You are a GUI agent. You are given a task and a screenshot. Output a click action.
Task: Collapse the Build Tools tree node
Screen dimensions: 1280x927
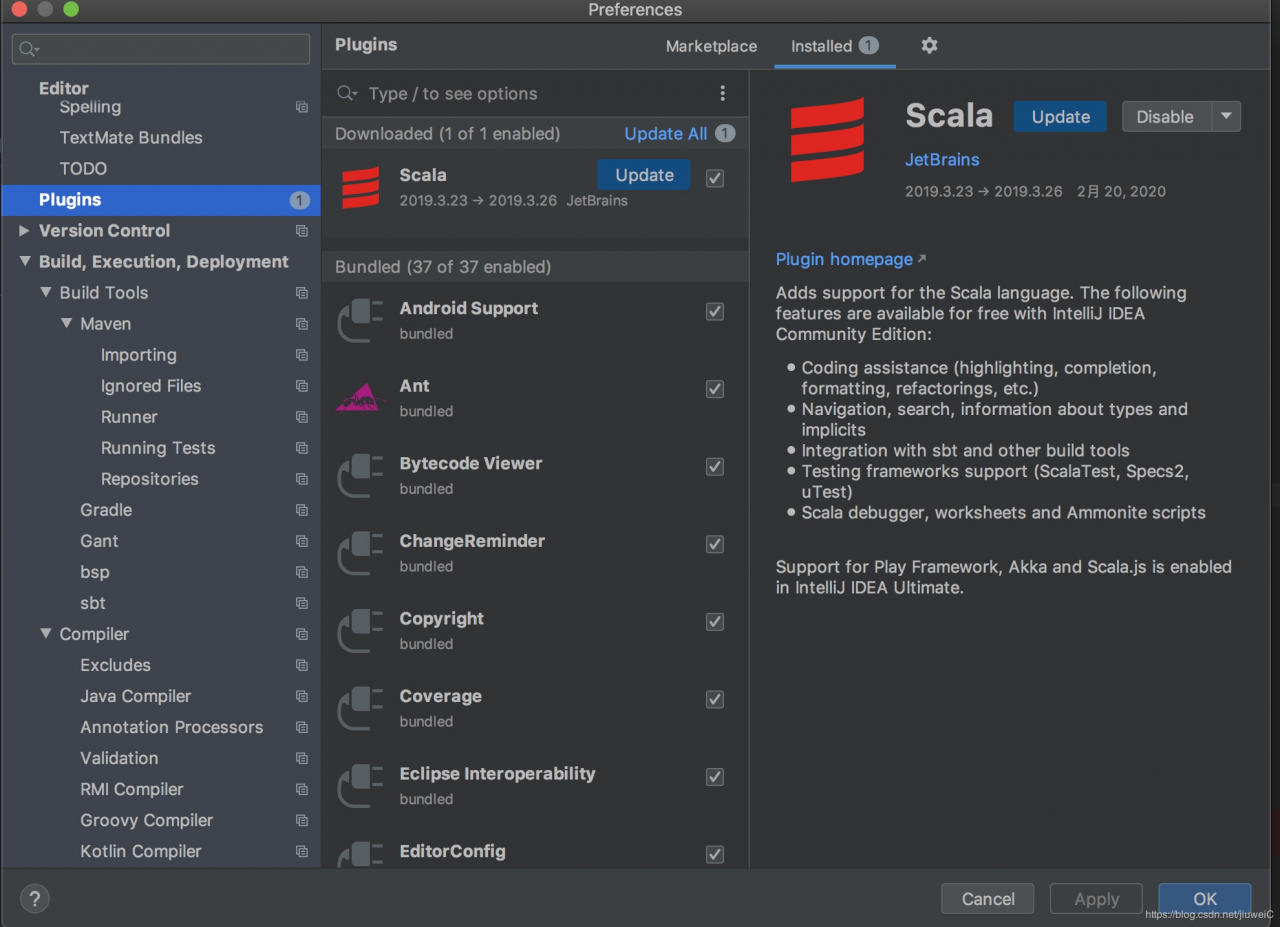point(45,293)
